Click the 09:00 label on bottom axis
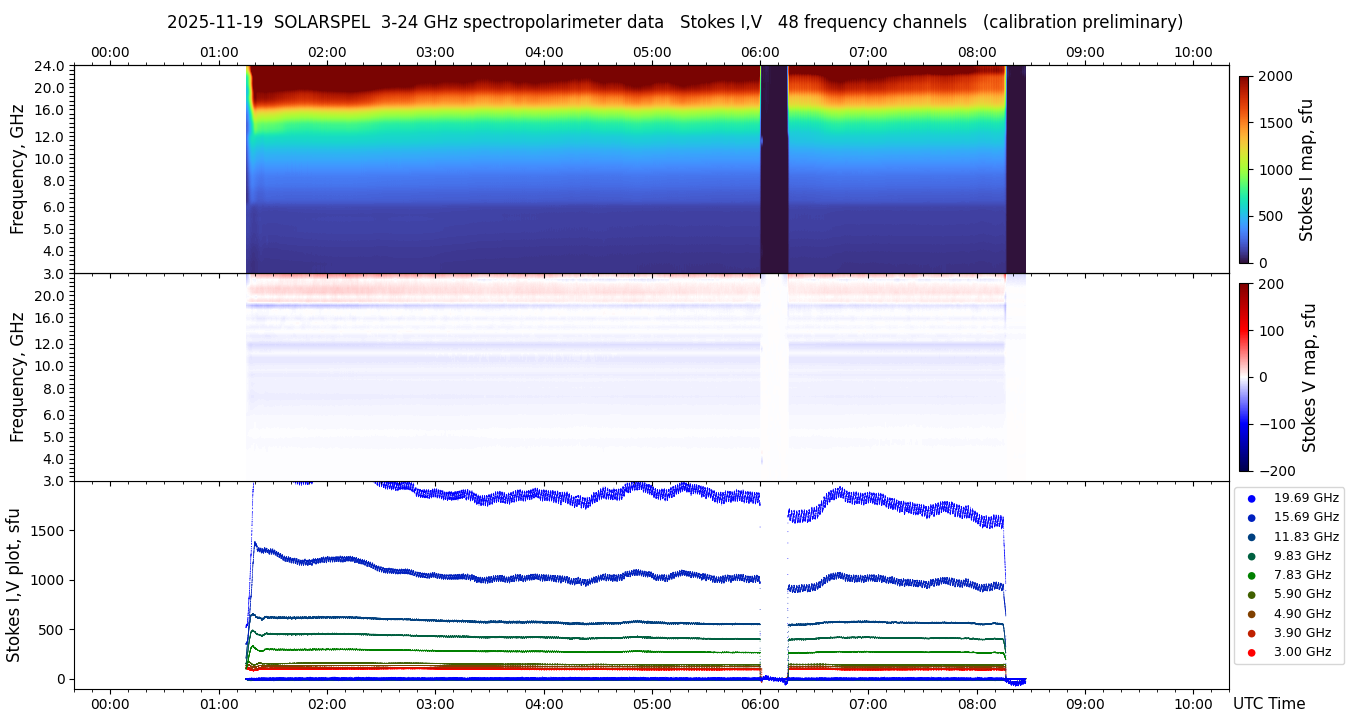Screen dimensions: 1350x725 1085,704
